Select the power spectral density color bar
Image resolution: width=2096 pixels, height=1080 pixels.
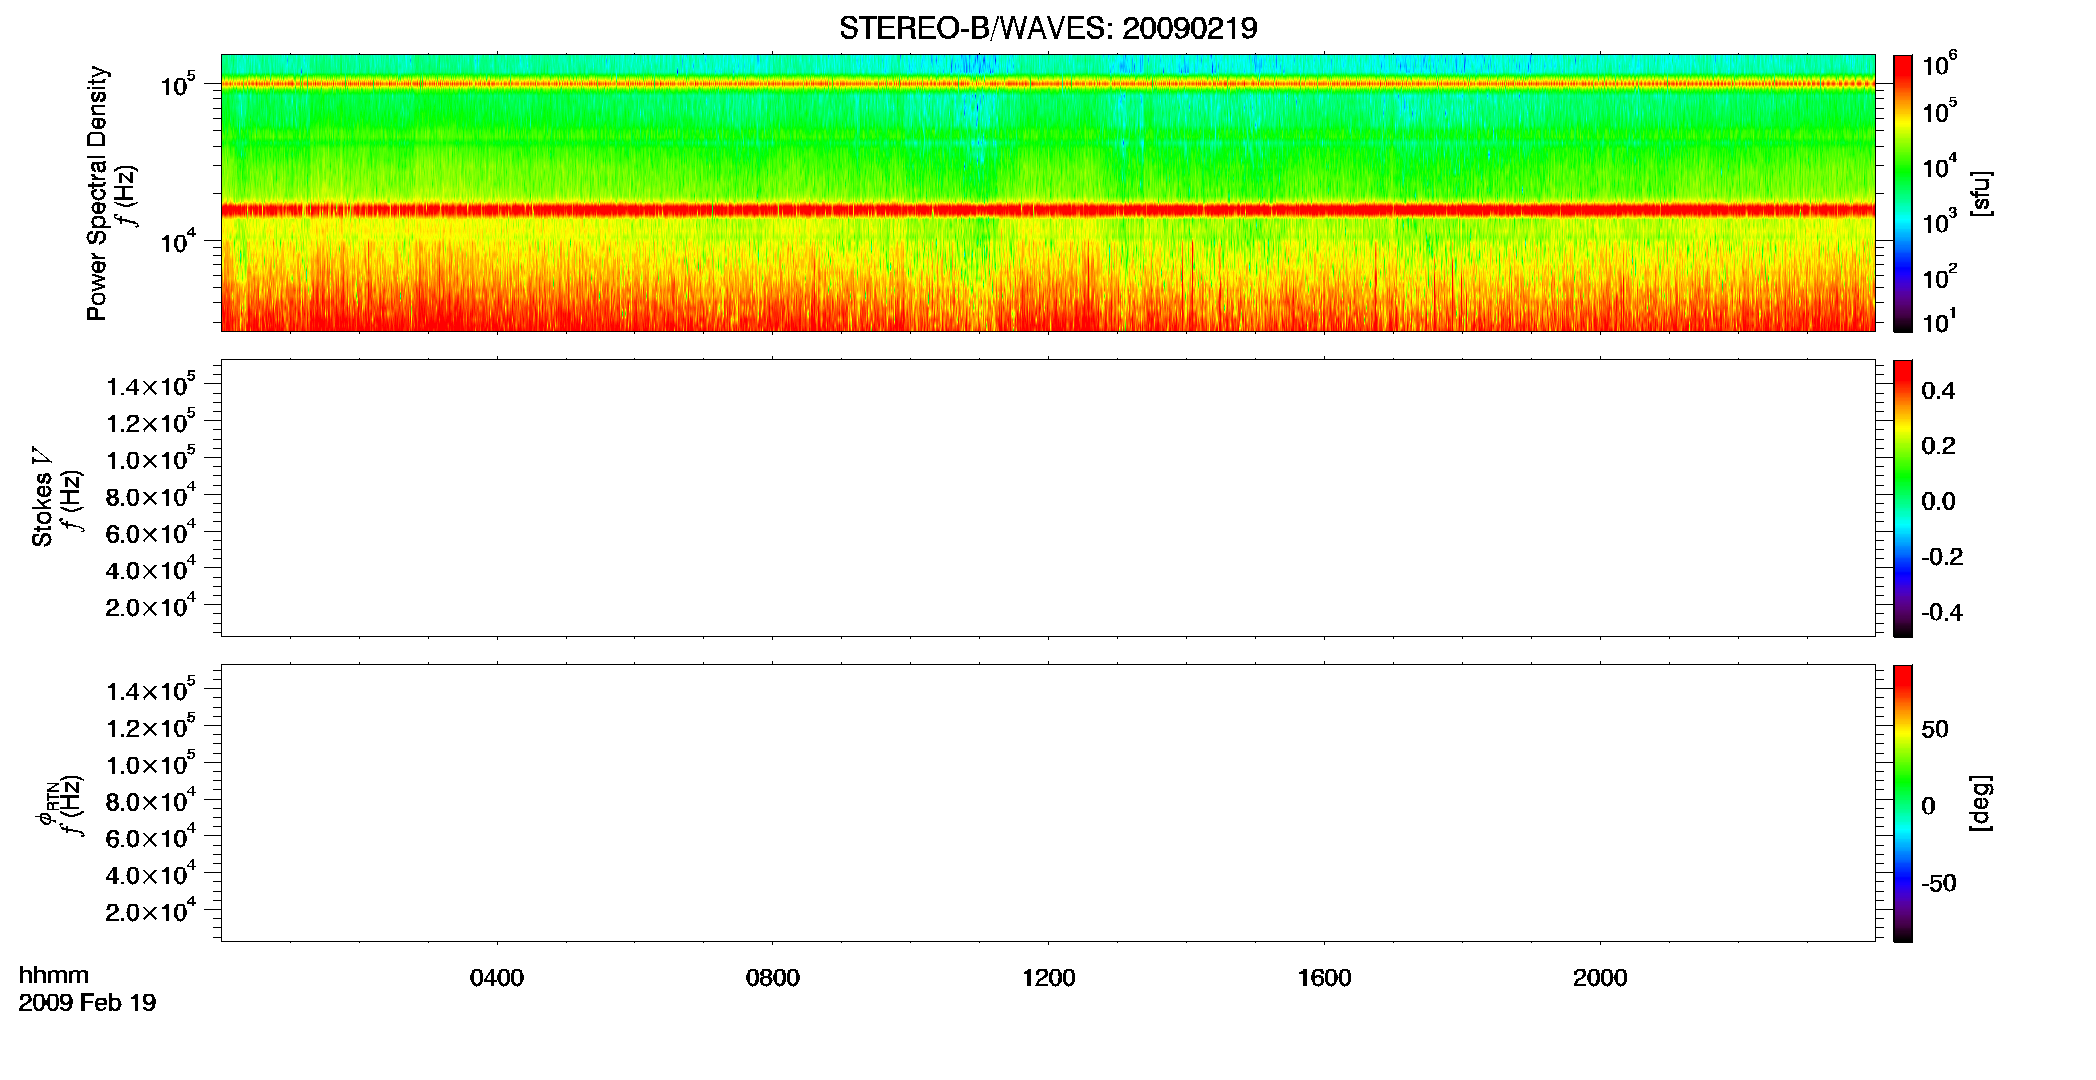(x=1903, y=193)
